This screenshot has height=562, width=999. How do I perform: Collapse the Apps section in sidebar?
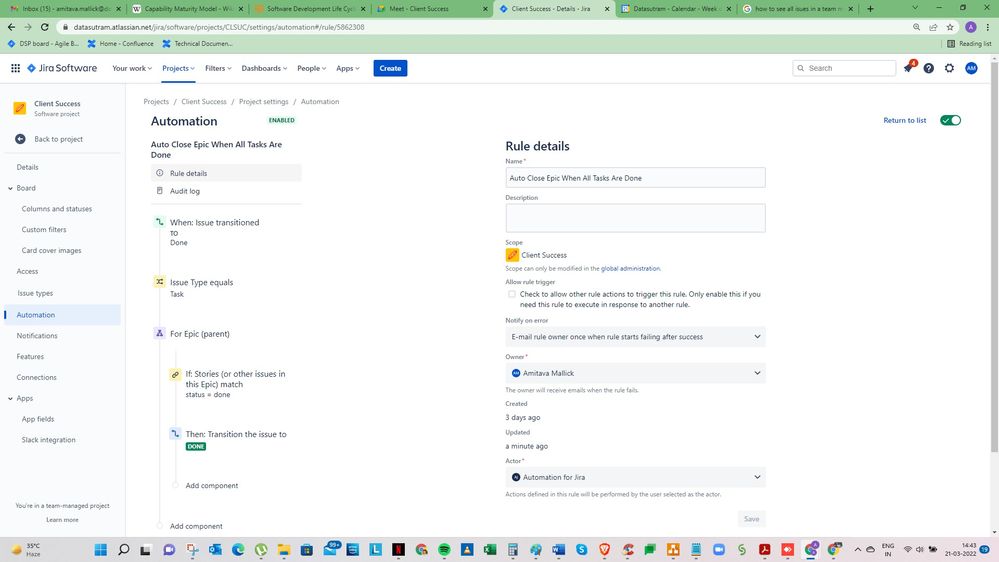(10, 398)
